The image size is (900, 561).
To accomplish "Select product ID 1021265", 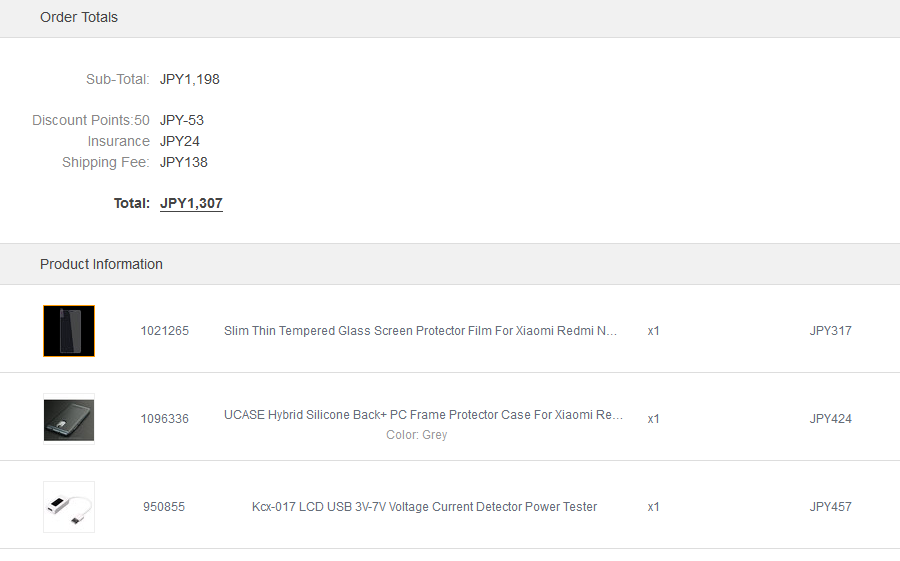I will point(165,331).
